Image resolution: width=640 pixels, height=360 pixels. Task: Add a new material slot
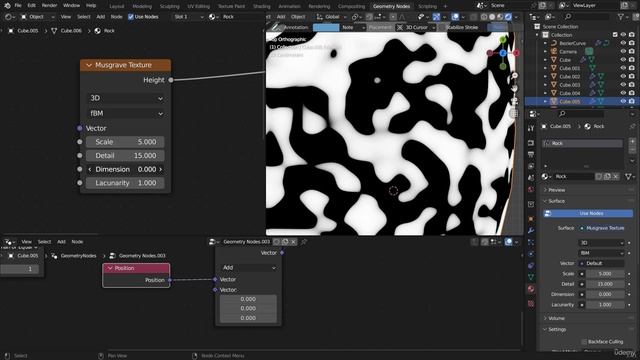tap(632, 142)
